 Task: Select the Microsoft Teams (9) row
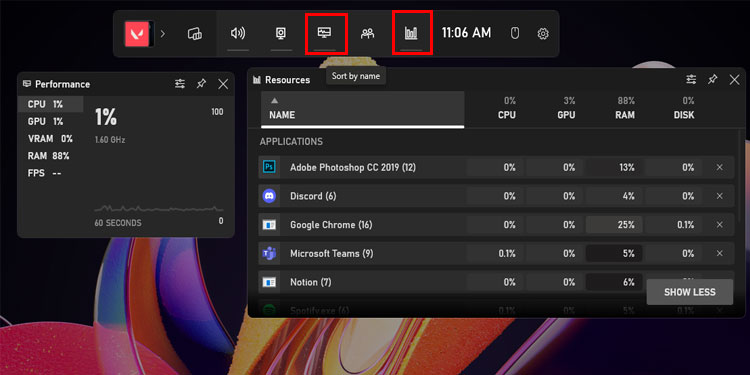(x=496, y=254)
